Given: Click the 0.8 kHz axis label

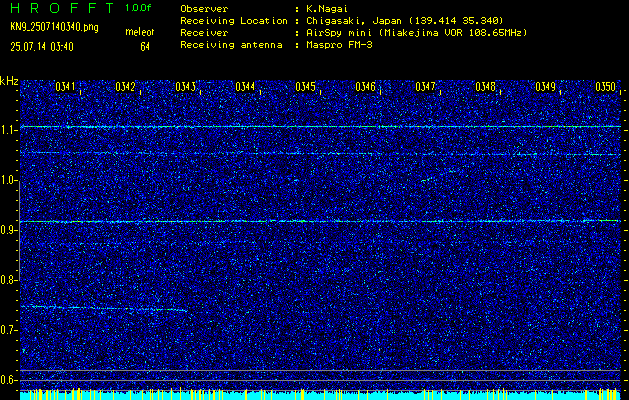Looking at the screenshot, I should coord(7,280).
